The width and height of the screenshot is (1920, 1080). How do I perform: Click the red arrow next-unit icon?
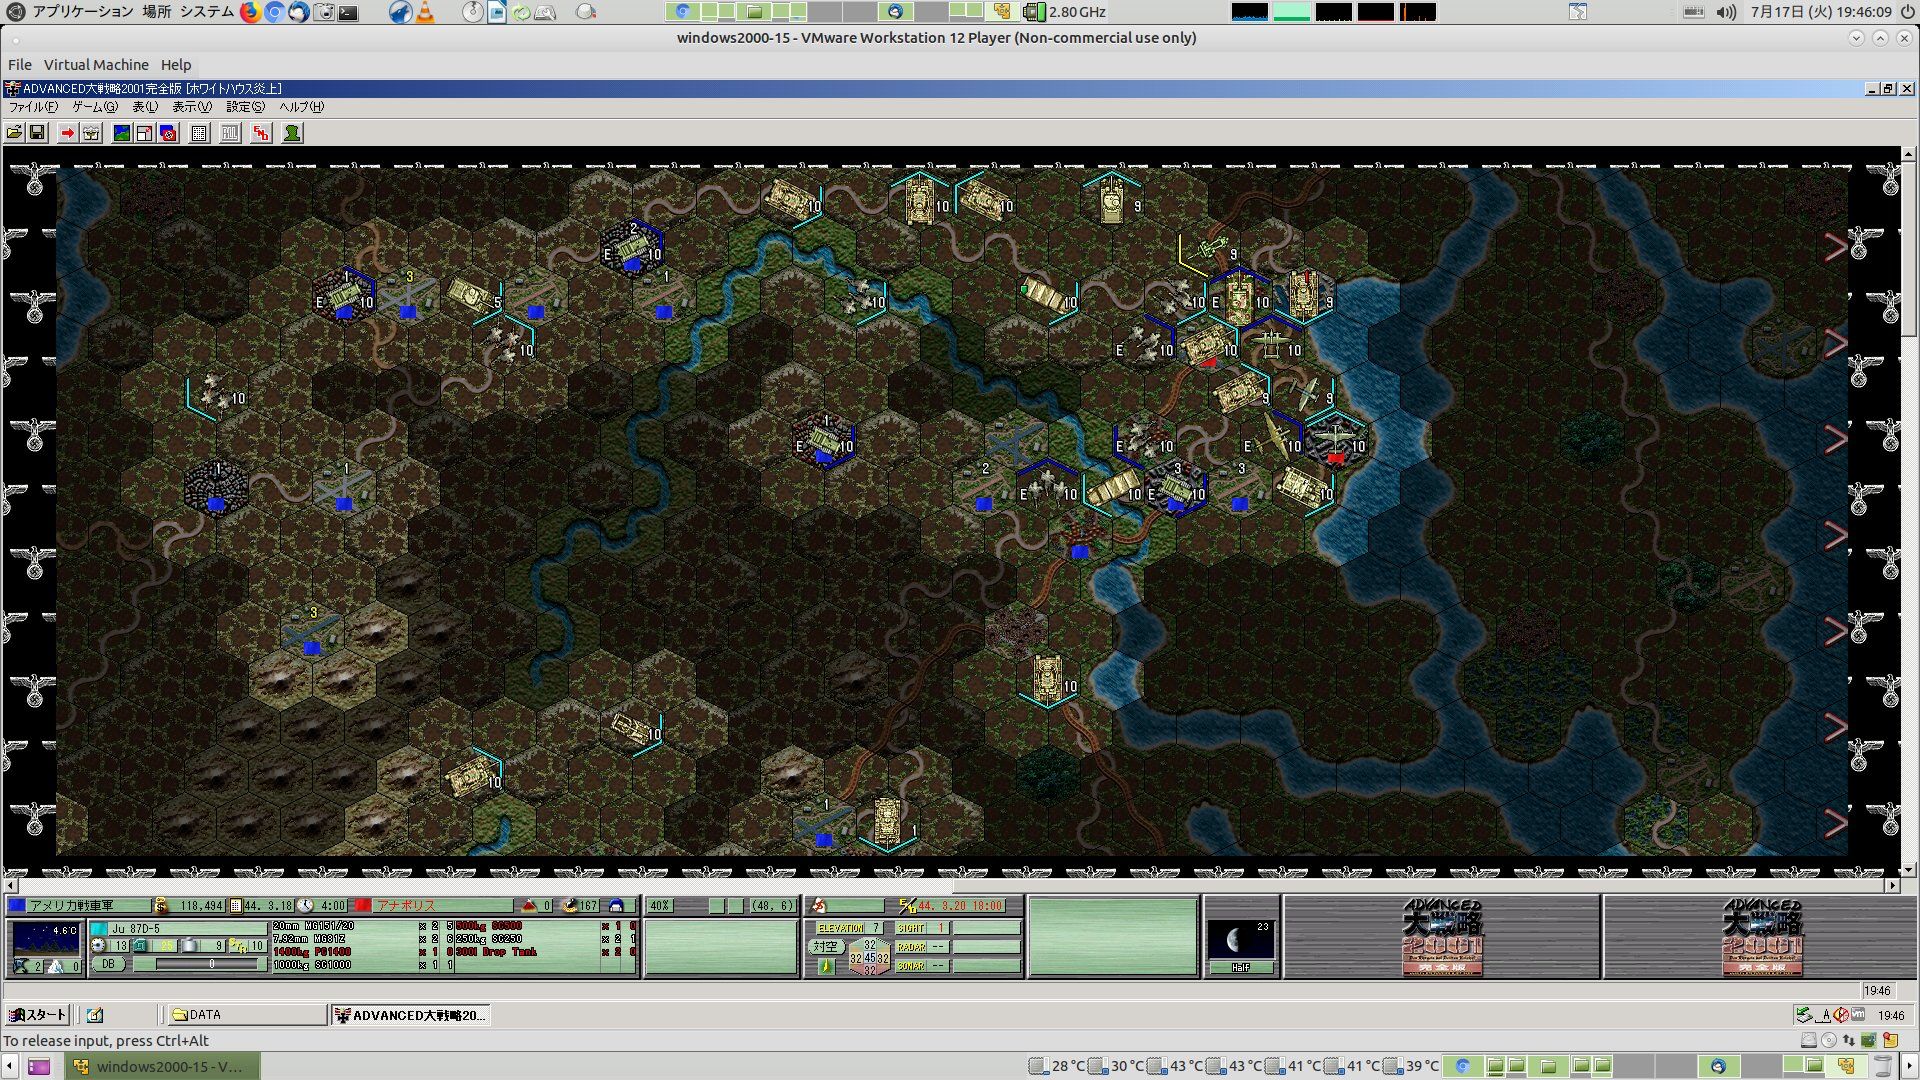pyautogui.click(x=67, y=133)
